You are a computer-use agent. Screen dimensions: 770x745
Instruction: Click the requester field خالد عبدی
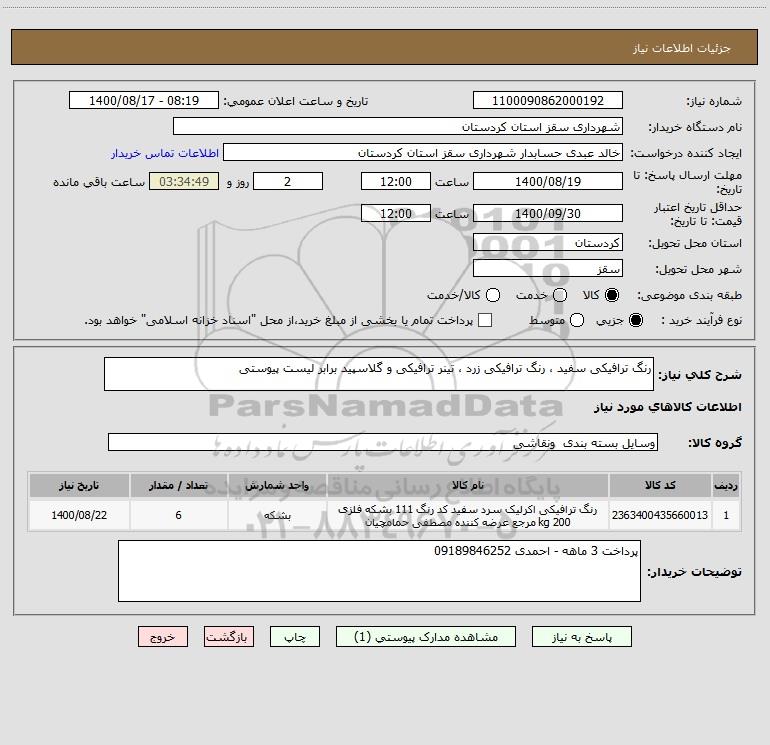click(x=423, y=152)
